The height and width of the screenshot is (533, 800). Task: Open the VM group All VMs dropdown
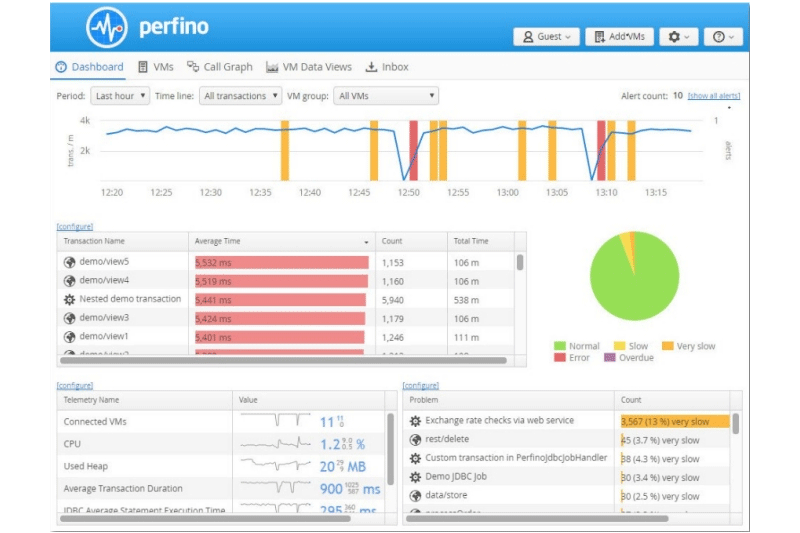[x=386, y=96]
